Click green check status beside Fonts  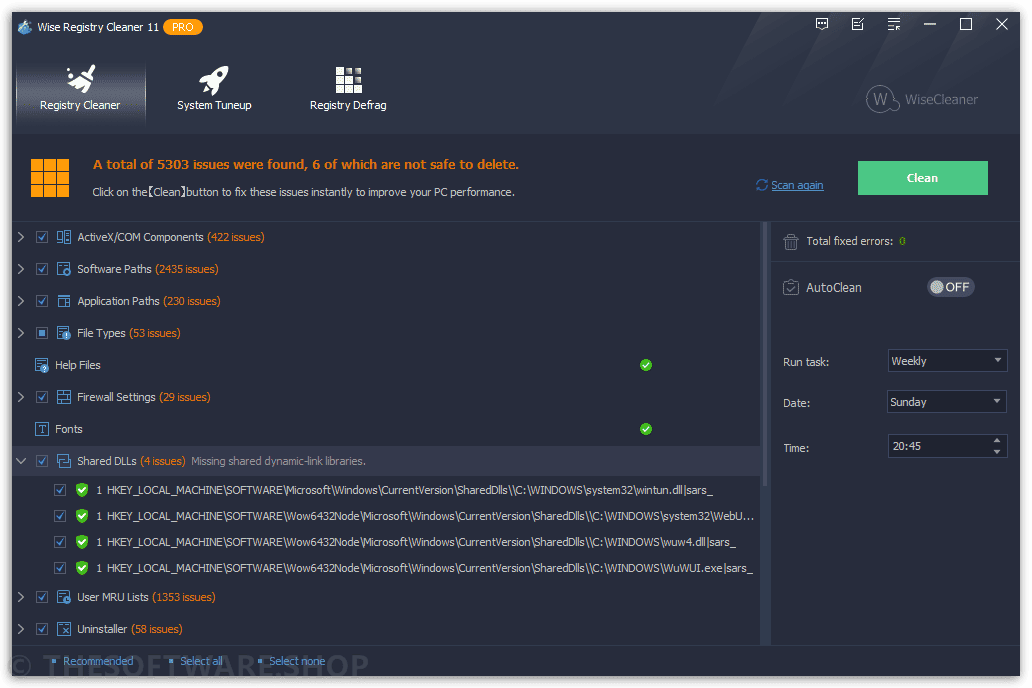point(646,429)
